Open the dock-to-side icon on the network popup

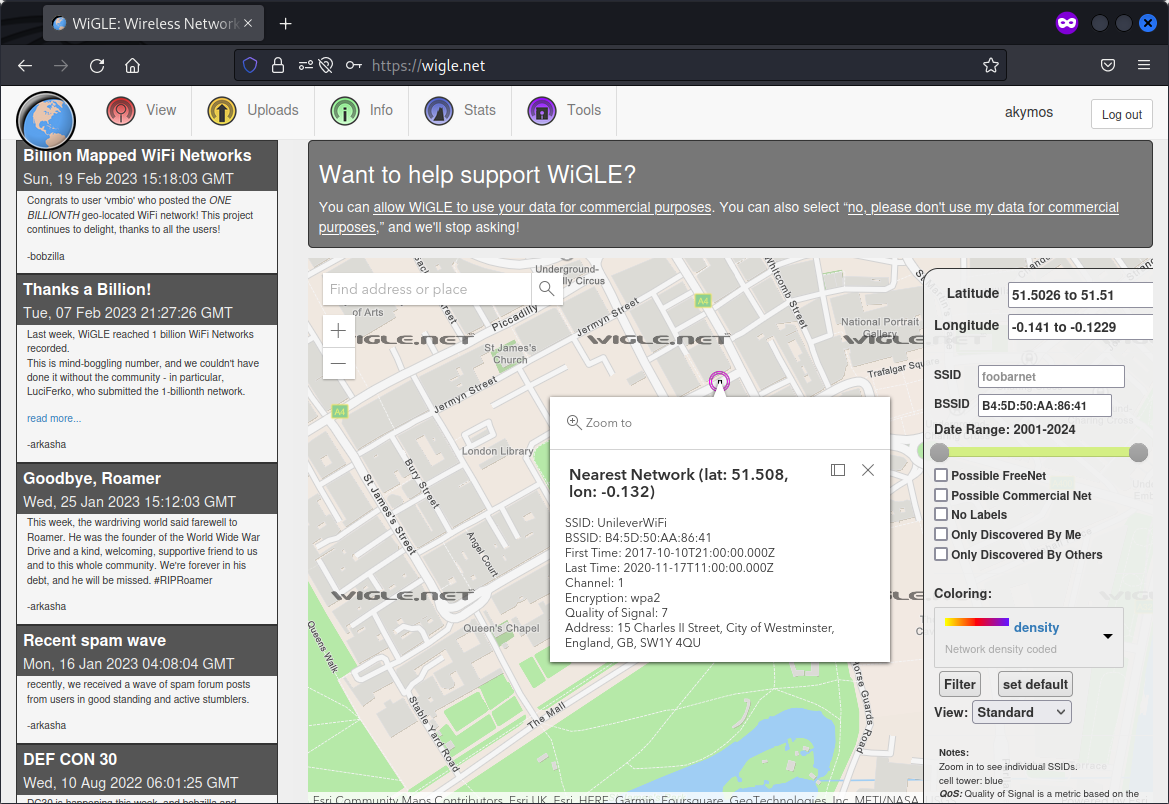click(838, 470)
